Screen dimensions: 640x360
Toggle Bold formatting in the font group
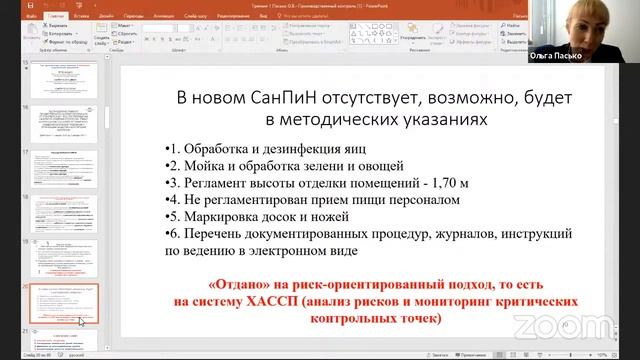tap(147, 39)
